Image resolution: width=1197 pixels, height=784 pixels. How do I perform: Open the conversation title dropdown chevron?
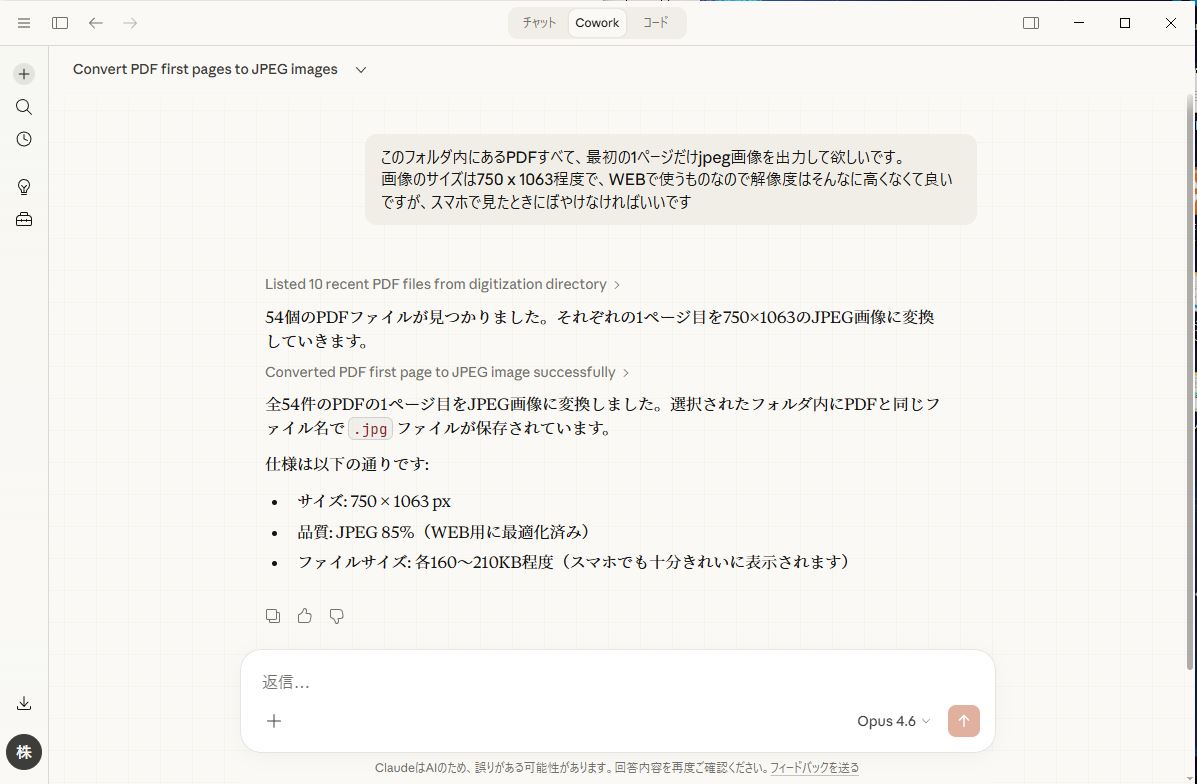(x=361, y=70)
